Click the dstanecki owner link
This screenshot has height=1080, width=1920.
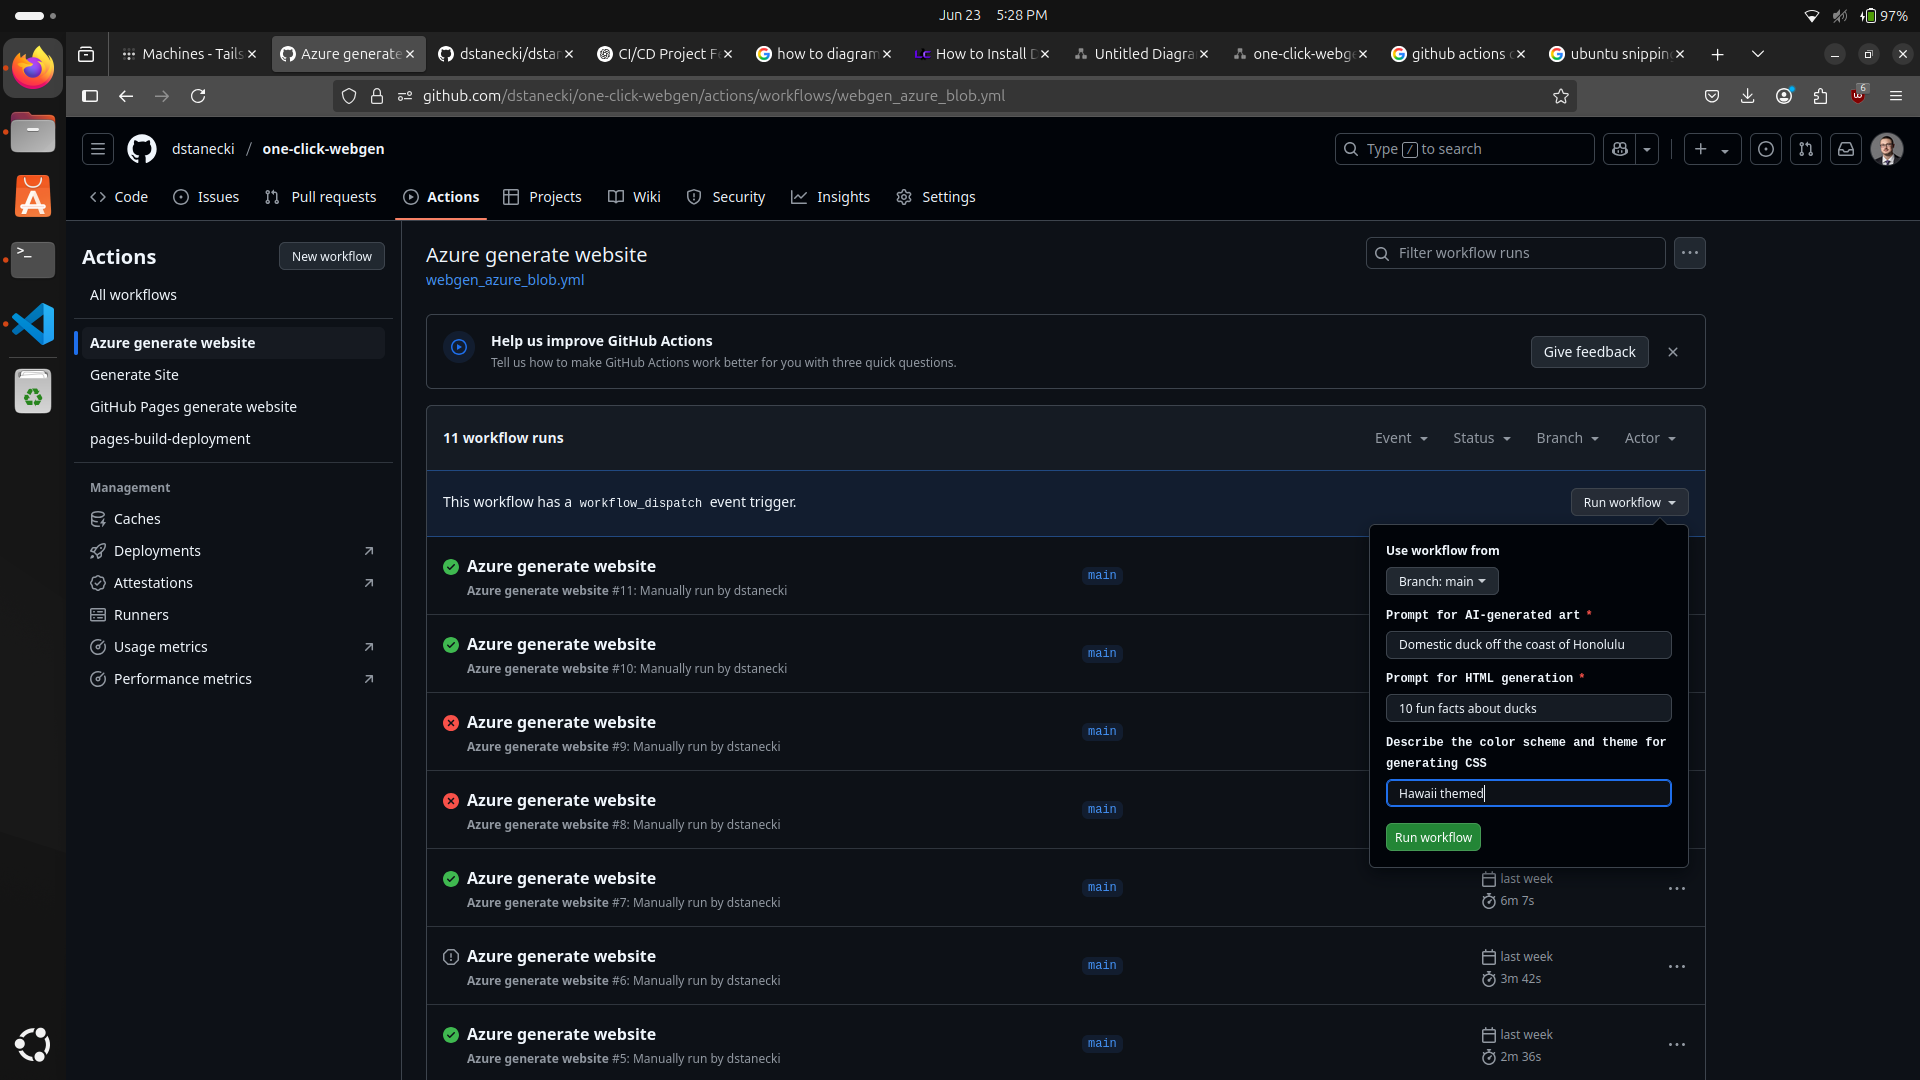pos(203,149)
